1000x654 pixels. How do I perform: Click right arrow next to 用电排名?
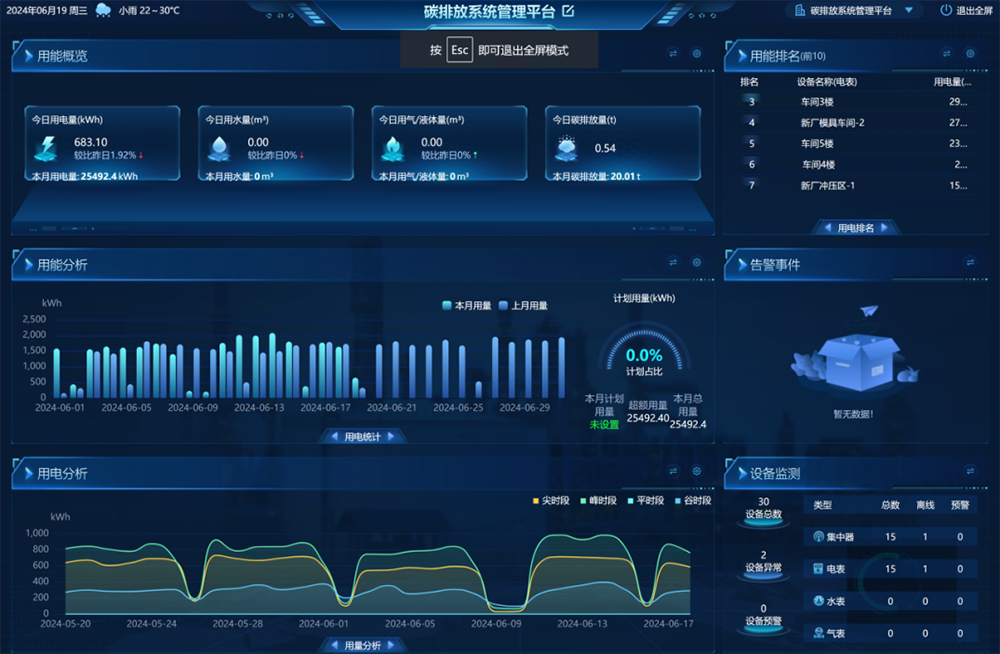(x=883, y=228)
